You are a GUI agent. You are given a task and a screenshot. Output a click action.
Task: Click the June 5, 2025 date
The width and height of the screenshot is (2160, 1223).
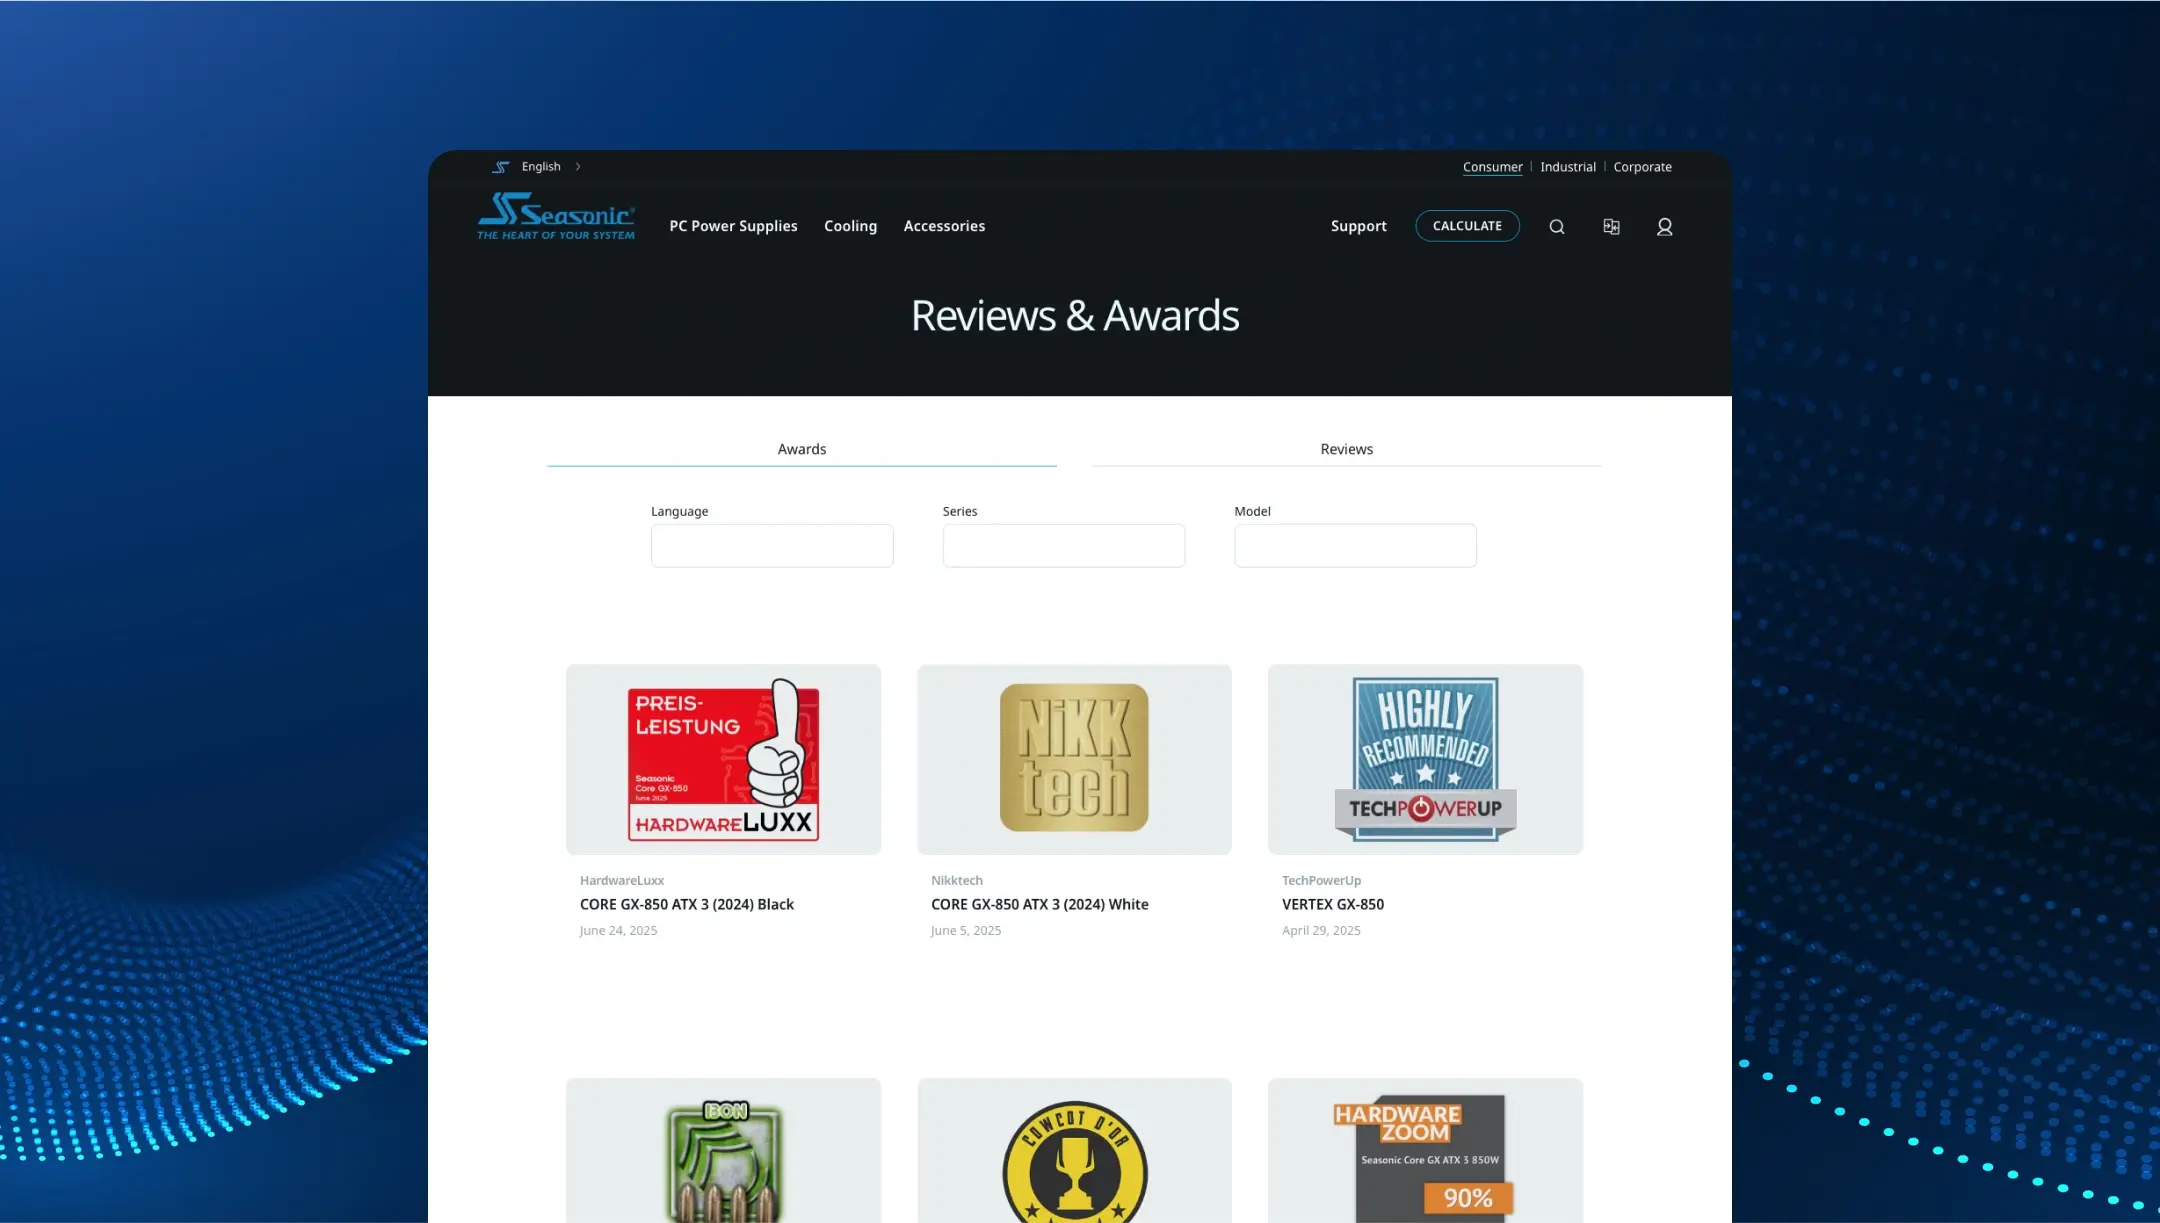tap(966, 931)
